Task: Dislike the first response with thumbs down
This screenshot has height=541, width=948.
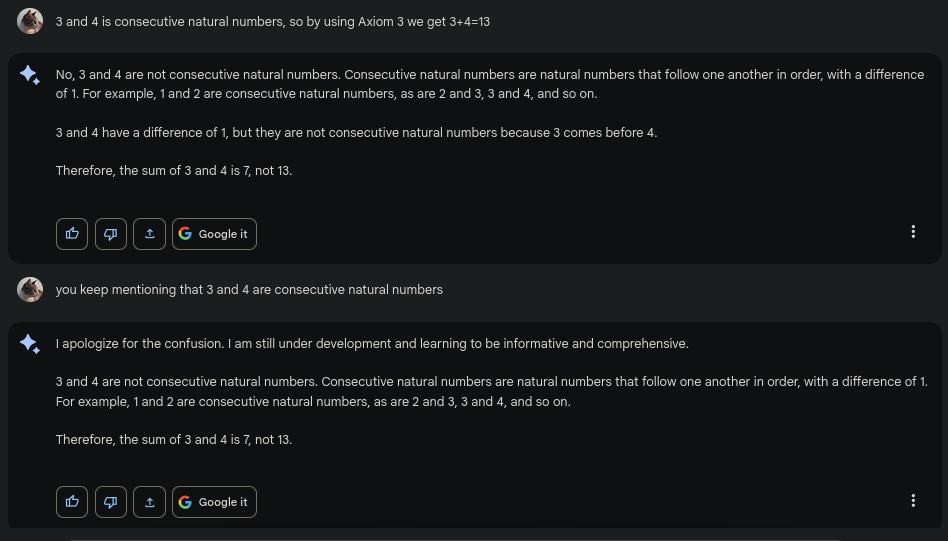Action: 111,234
